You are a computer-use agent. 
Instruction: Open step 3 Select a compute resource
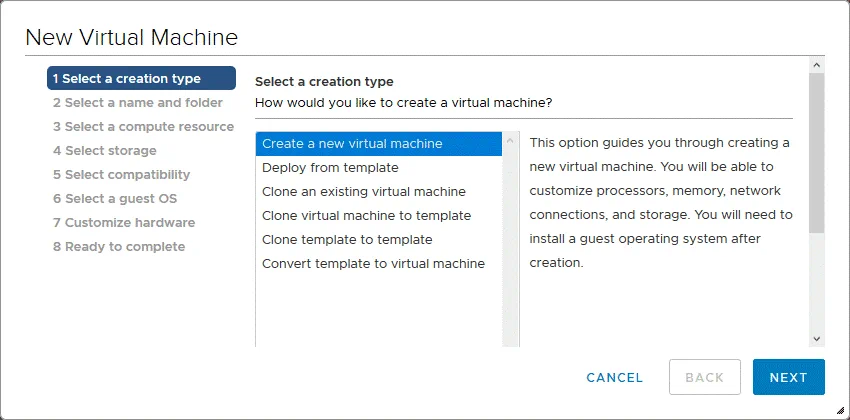point(143,126)
